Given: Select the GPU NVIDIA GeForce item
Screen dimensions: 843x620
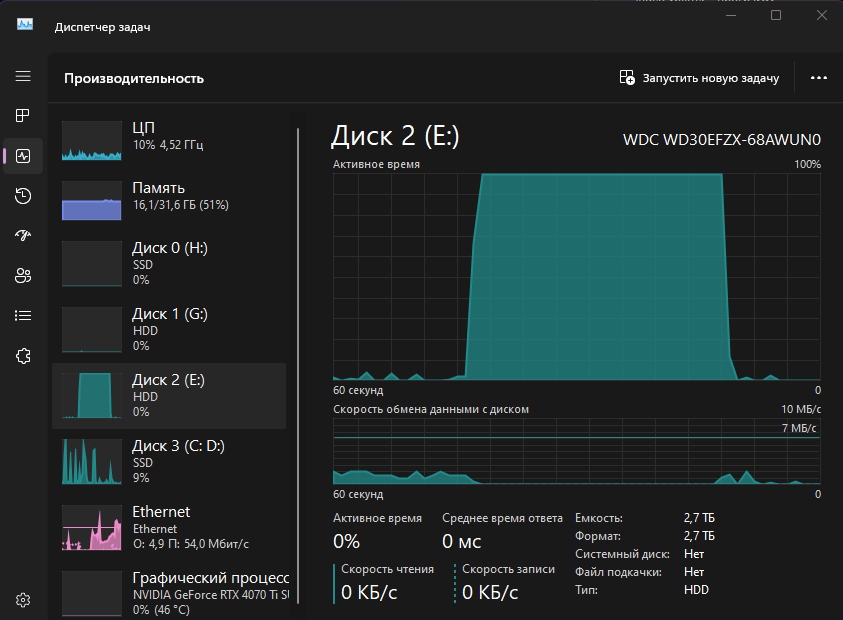Looking at the screenshot, I should pyautogui.click(x=169, y=594).
